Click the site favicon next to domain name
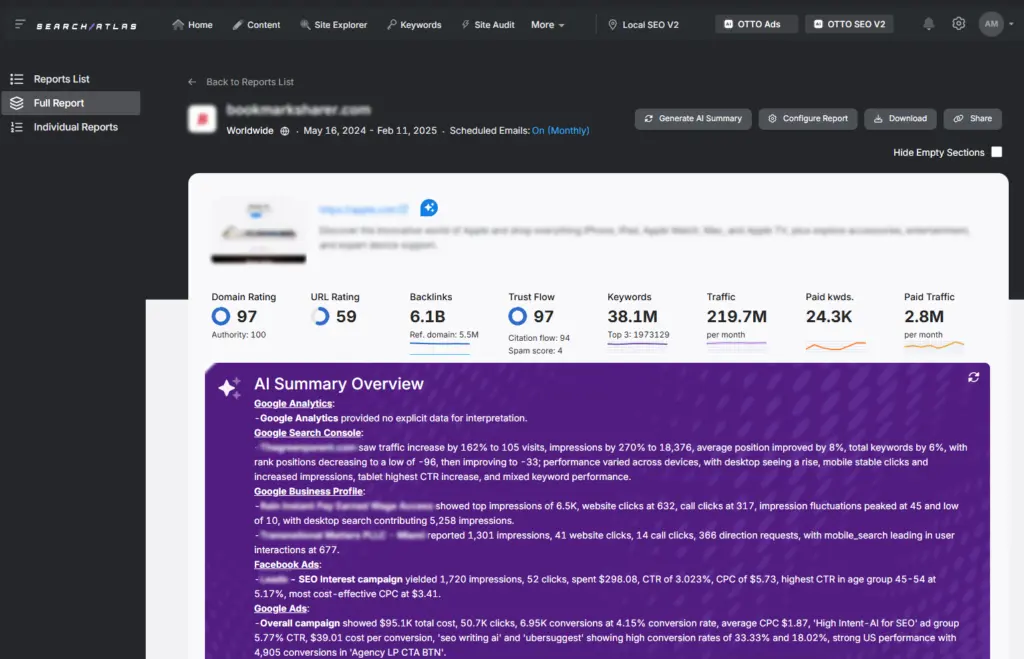Viewport: 1024px width, 659px height. tap(202, 119)
